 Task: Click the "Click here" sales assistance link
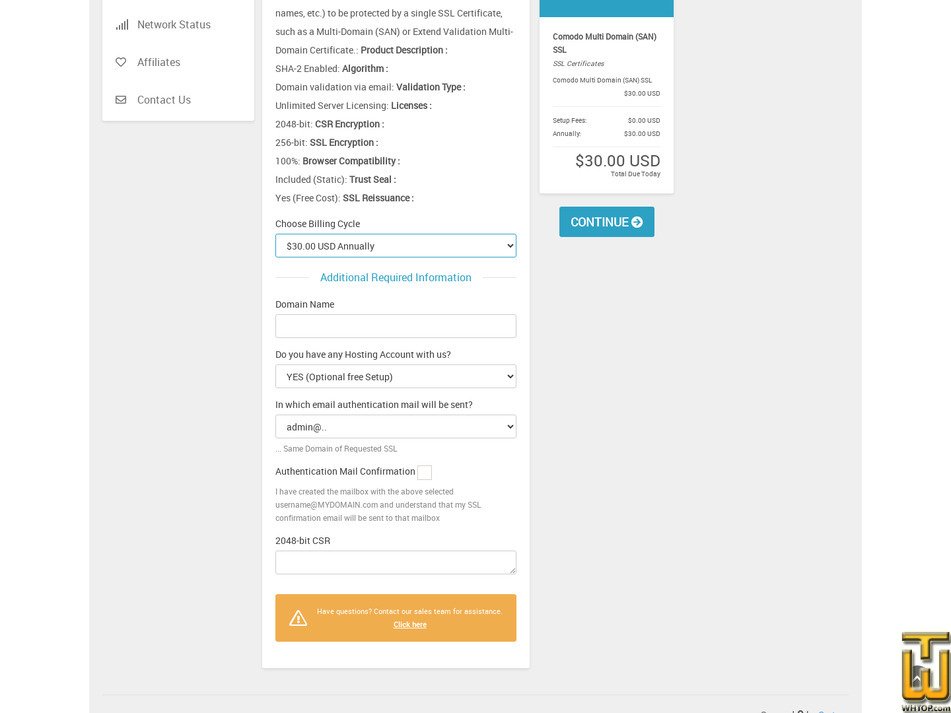click(x=409, y=624)
